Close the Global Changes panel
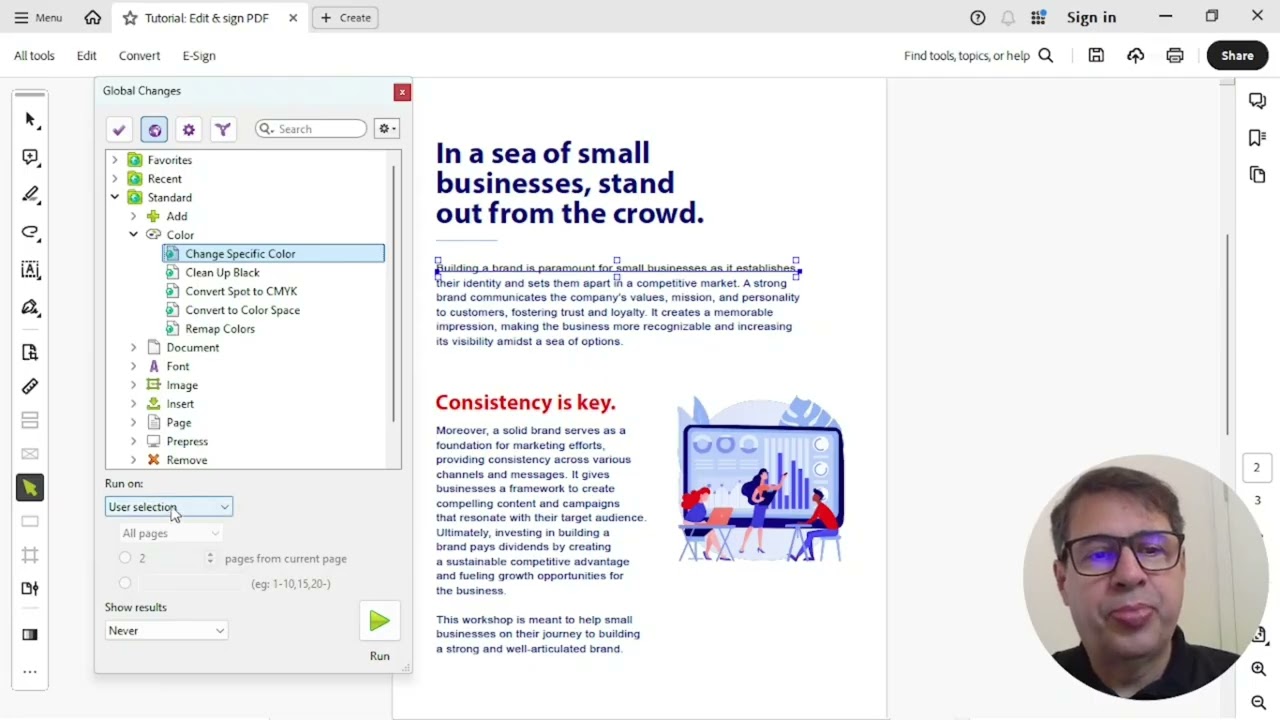This screenshot has height=720, width=1280. 402,92
